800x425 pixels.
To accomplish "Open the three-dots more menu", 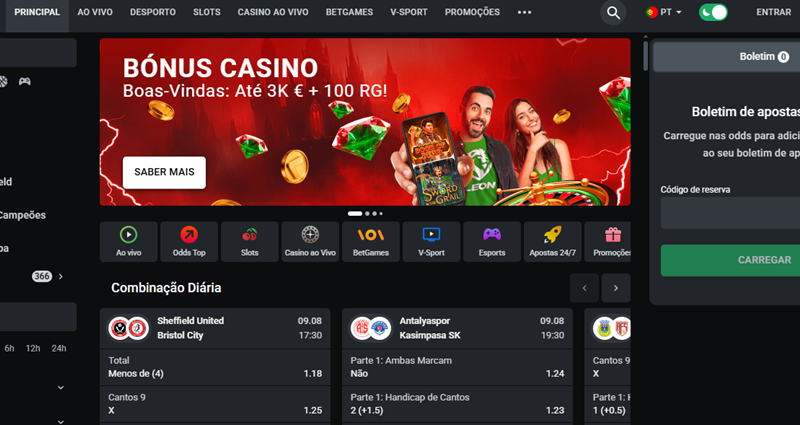I will pyautogui.click(x=524, y=12).
